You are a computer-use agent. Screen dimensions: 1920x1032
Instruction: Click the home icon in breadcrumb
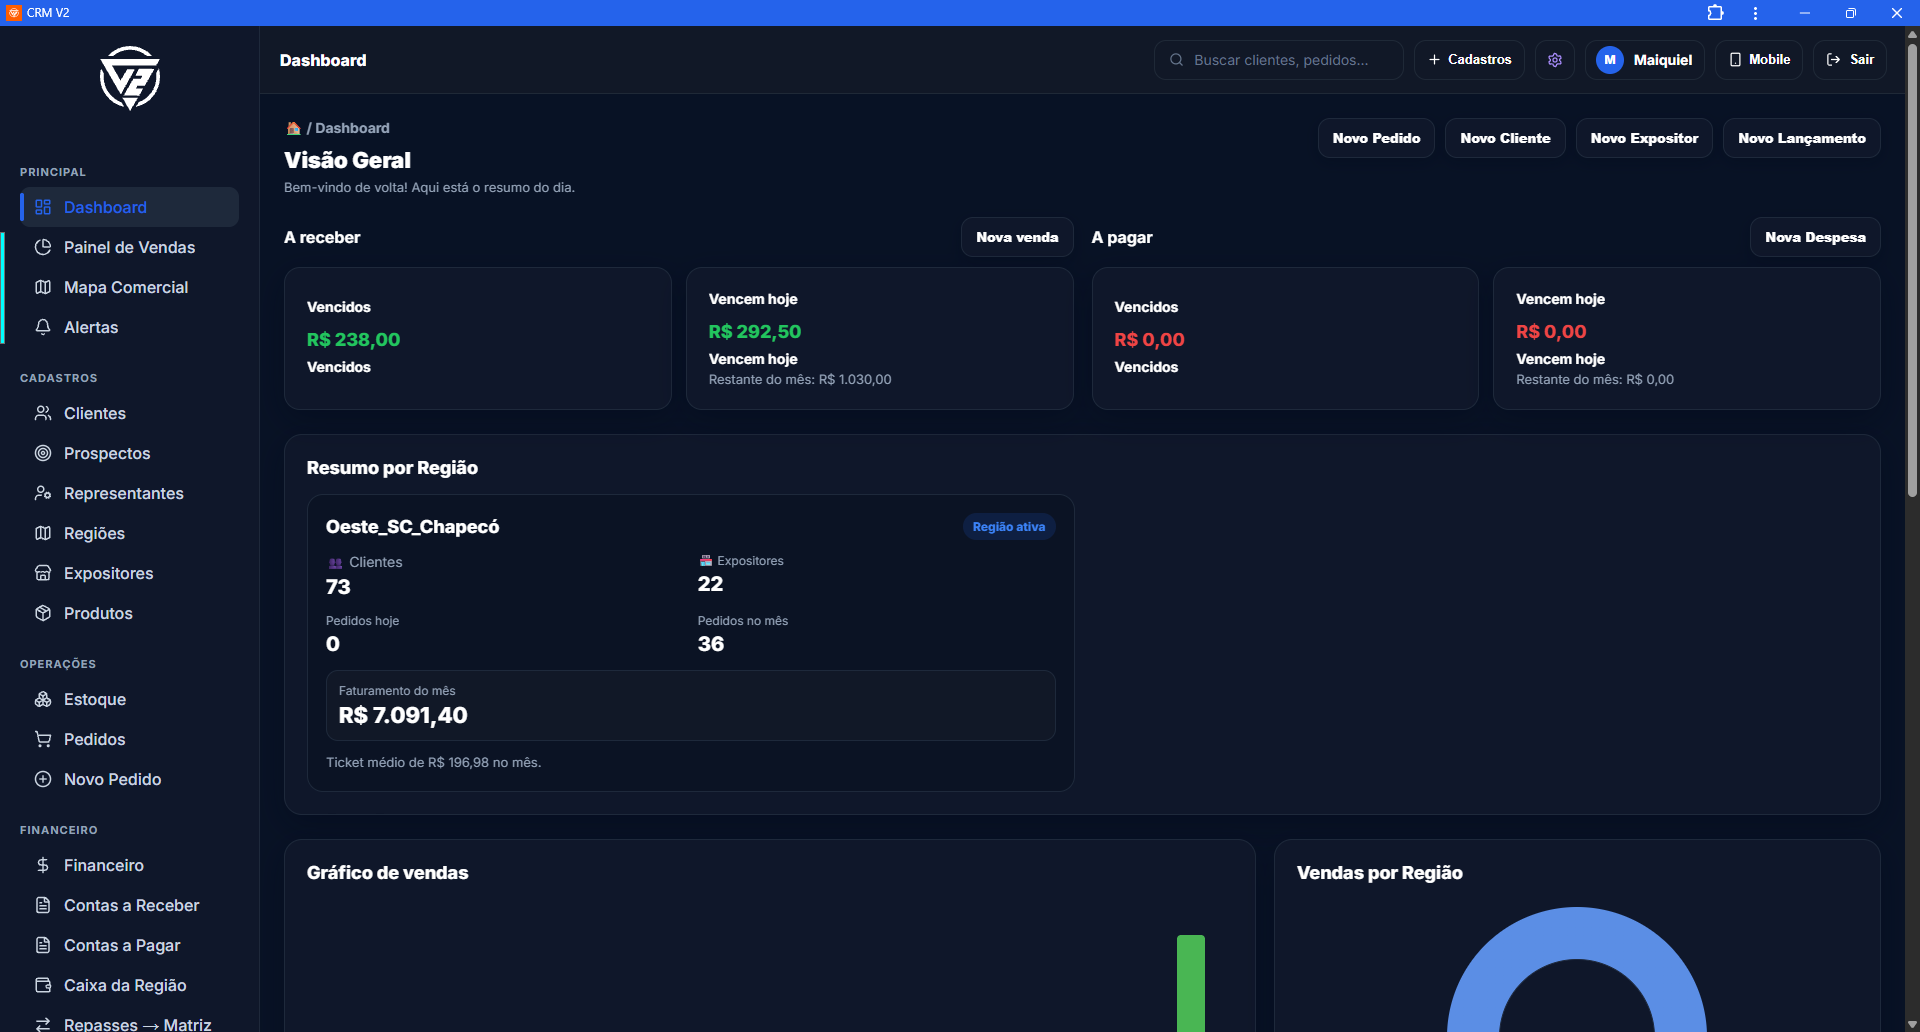point(293,128)
